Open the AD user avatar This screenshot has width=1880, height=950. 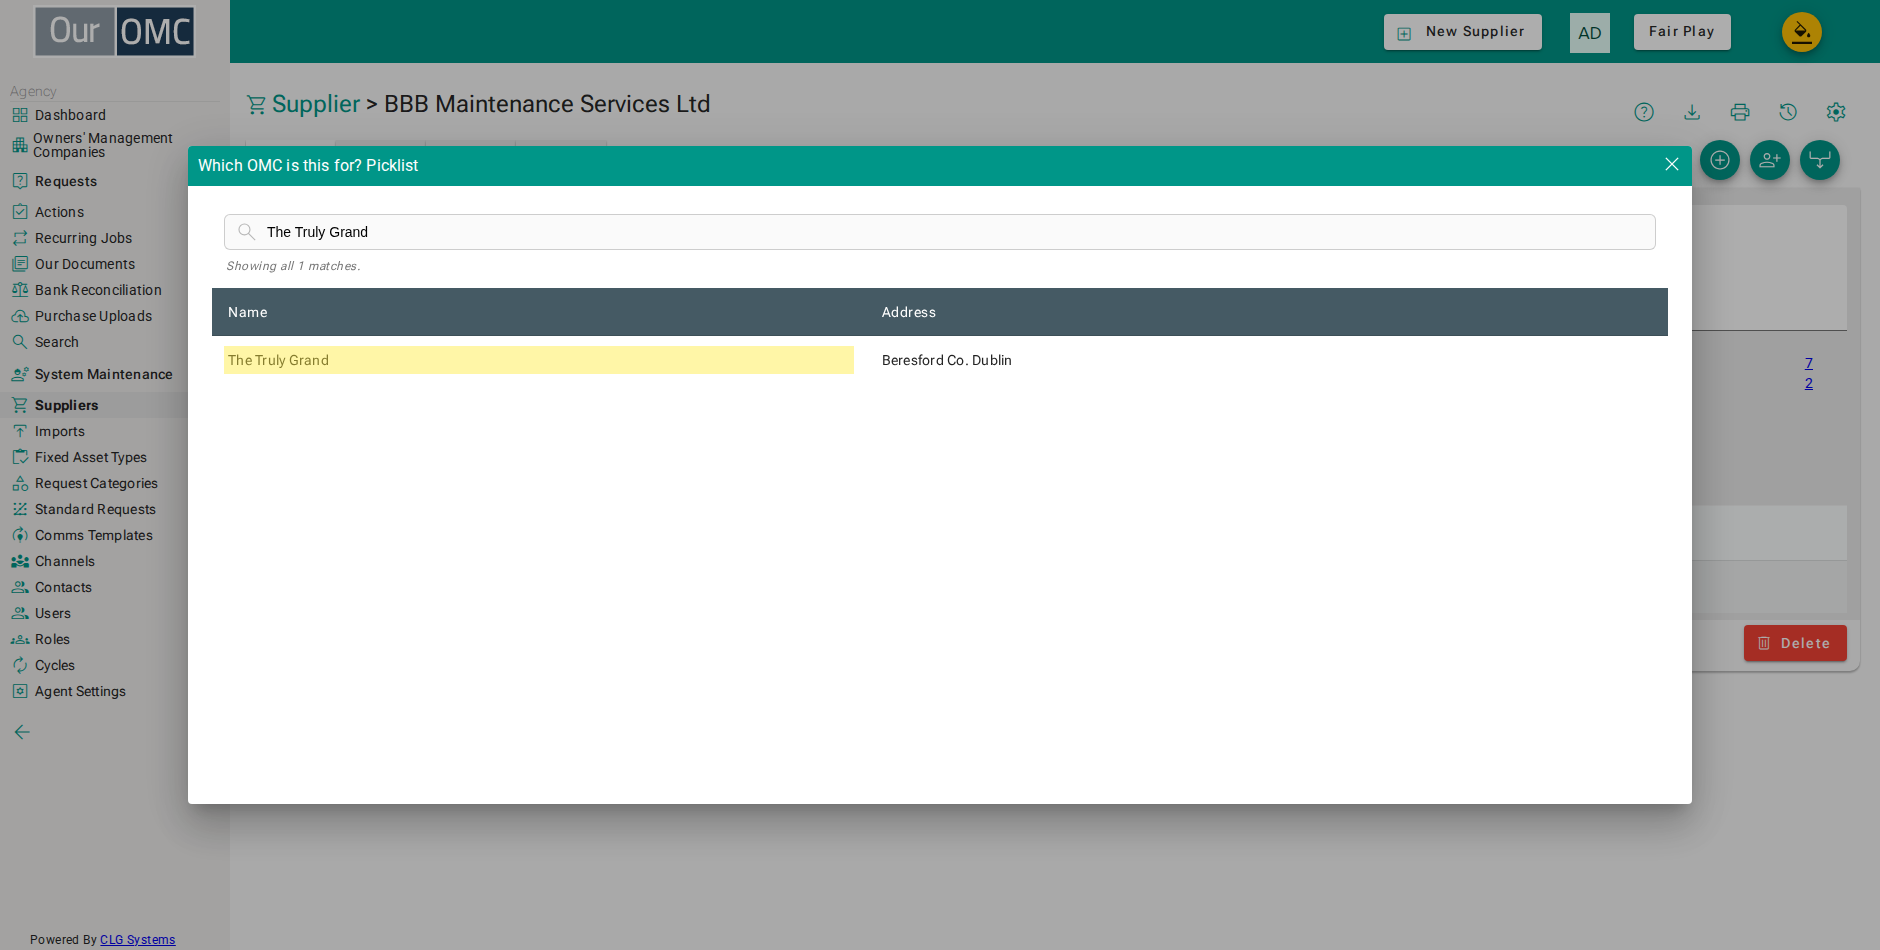point(1589,33)
